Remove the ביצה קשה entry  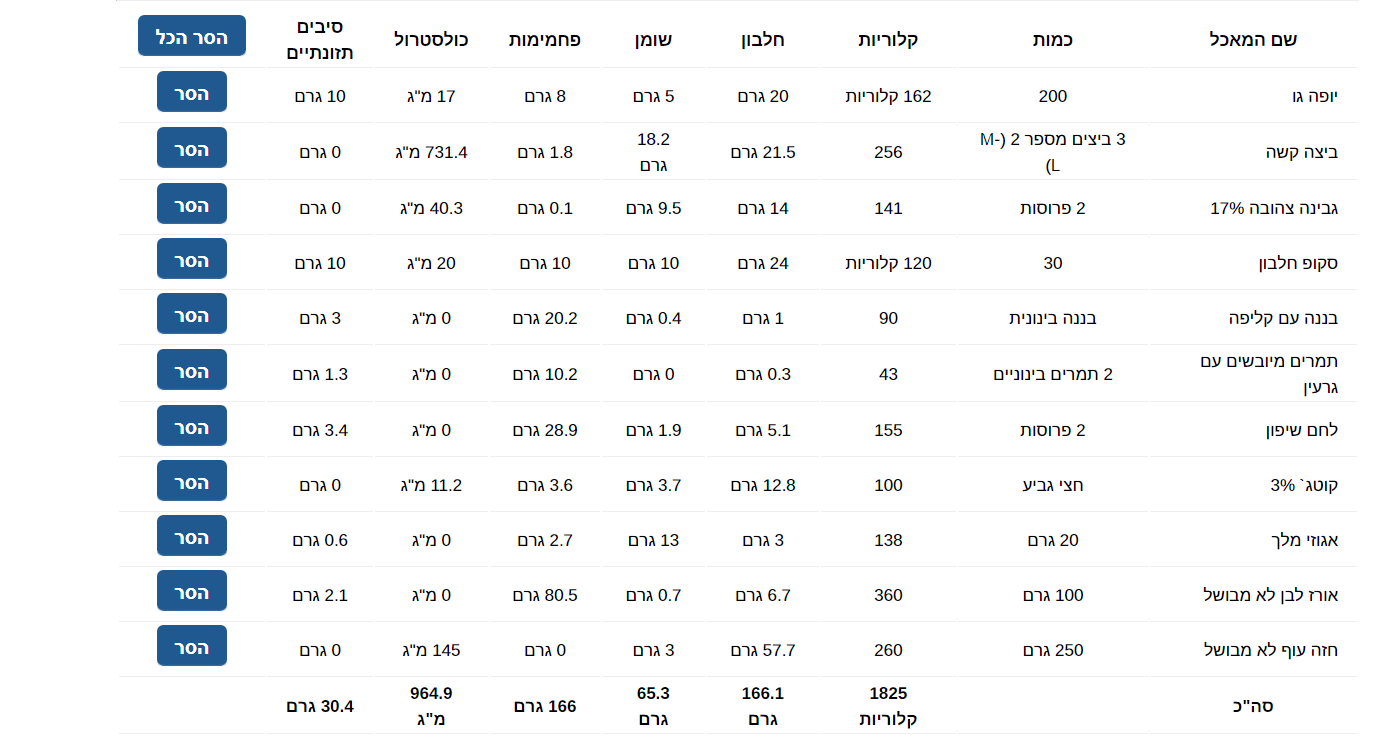192,148
